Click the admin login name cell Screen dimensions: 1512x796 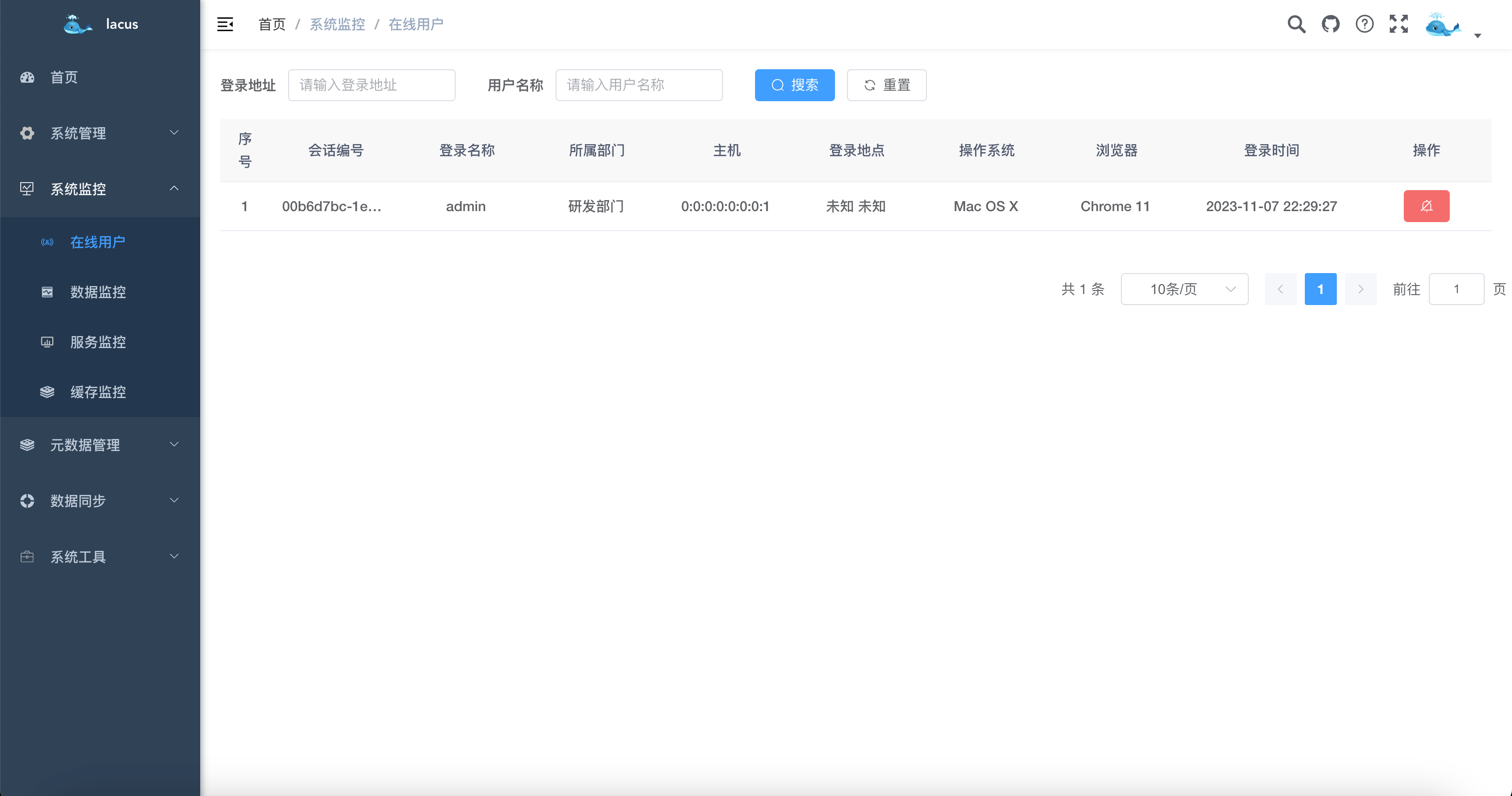(x=466, y=206)
